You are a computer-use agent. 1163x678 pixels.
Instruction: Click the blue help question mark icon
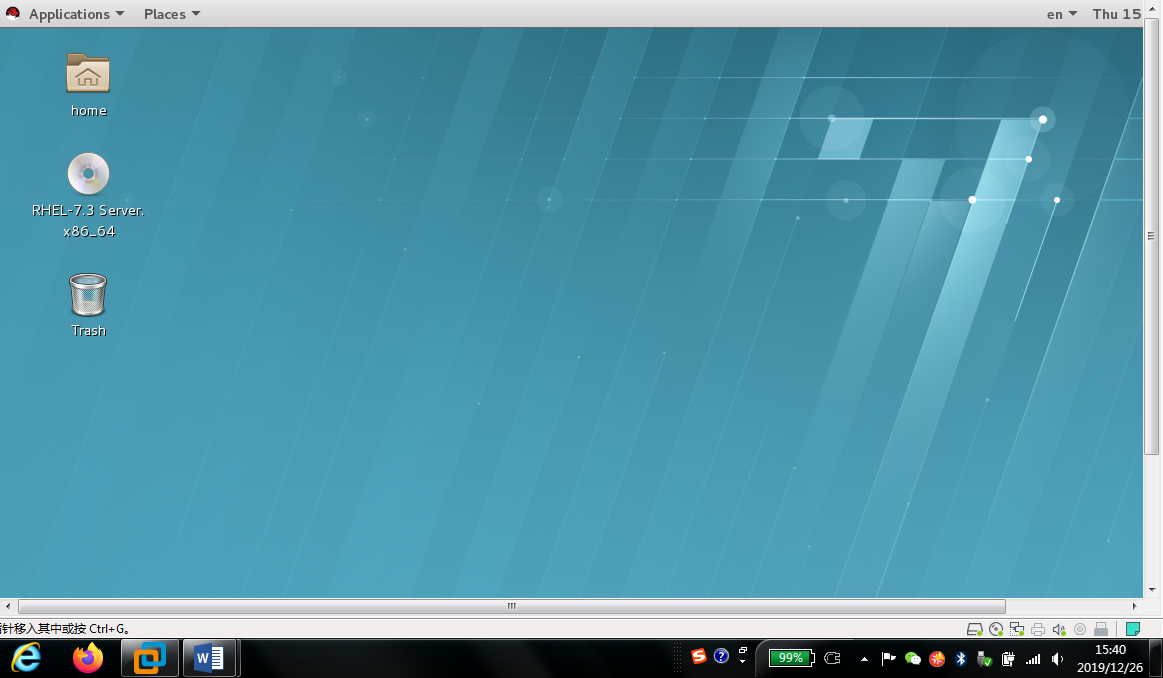(721, 656)
